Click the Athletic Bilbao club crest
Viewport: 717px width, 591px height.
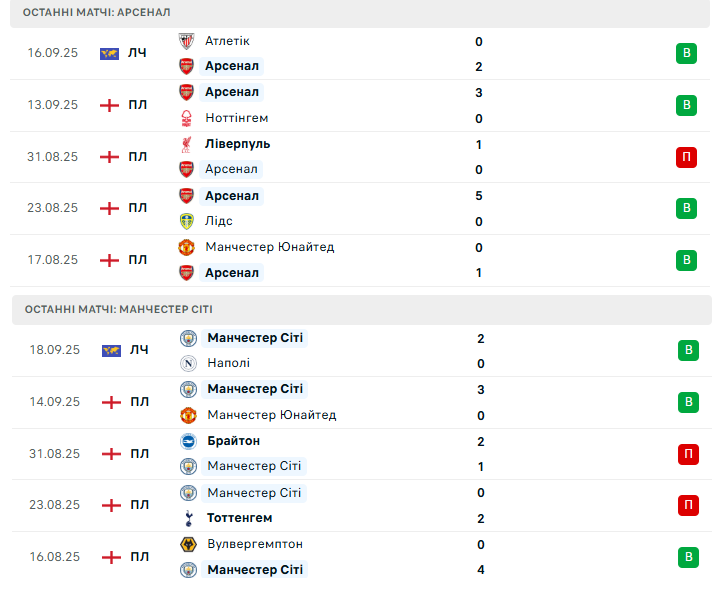pyautogui.click(x=186, y=41)
